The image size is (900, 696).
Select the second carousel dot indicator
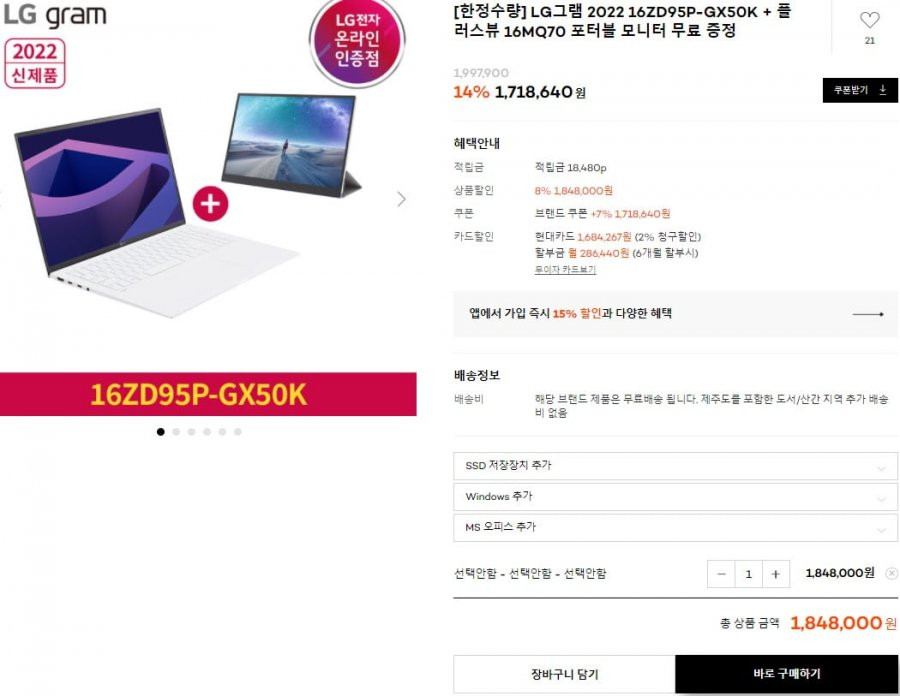pos(176,431)
